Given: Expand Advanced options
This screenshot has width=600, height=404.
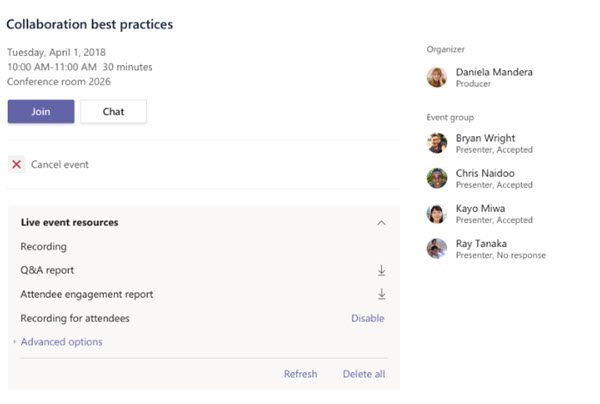Looking at the screenshot, I should coord(61,342).
